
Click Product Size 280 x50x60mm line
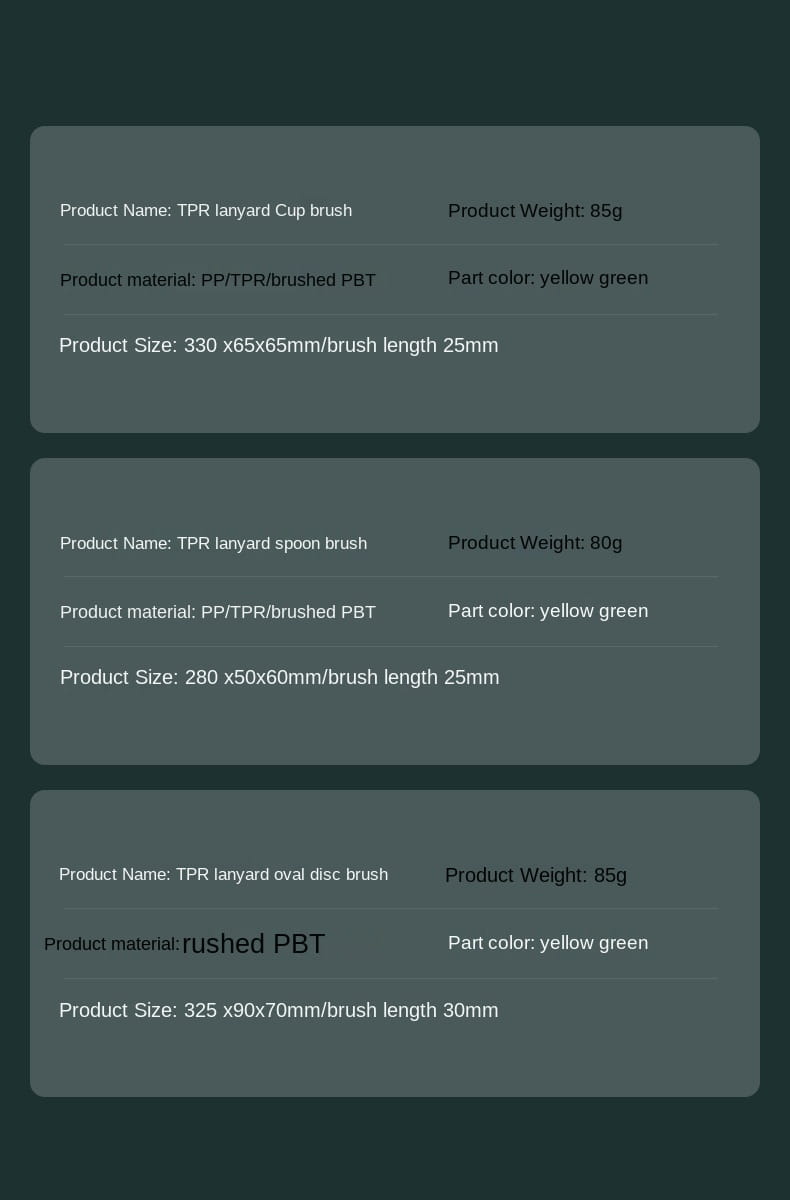click(280, 678)
